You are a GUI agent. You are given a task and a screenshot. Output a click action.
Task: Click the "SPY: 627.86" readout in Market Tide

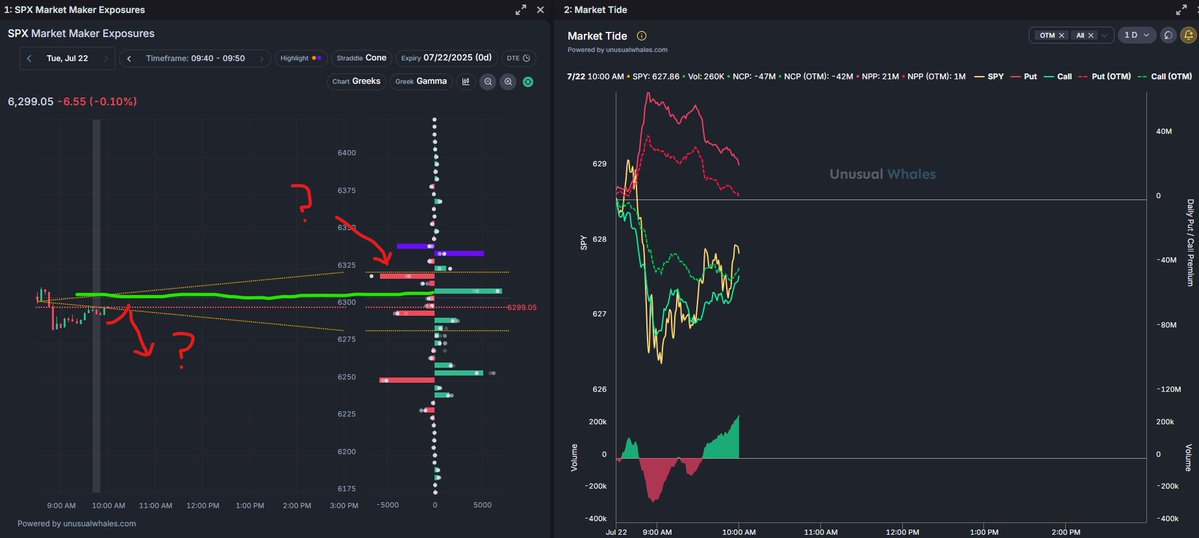(x=657, y=77)
